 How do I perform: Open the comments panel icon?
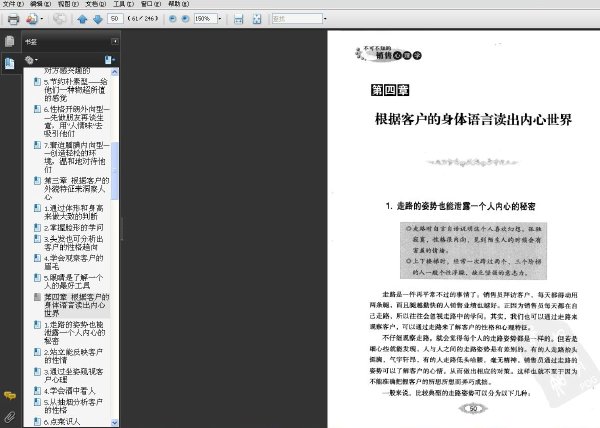[10, 395]
